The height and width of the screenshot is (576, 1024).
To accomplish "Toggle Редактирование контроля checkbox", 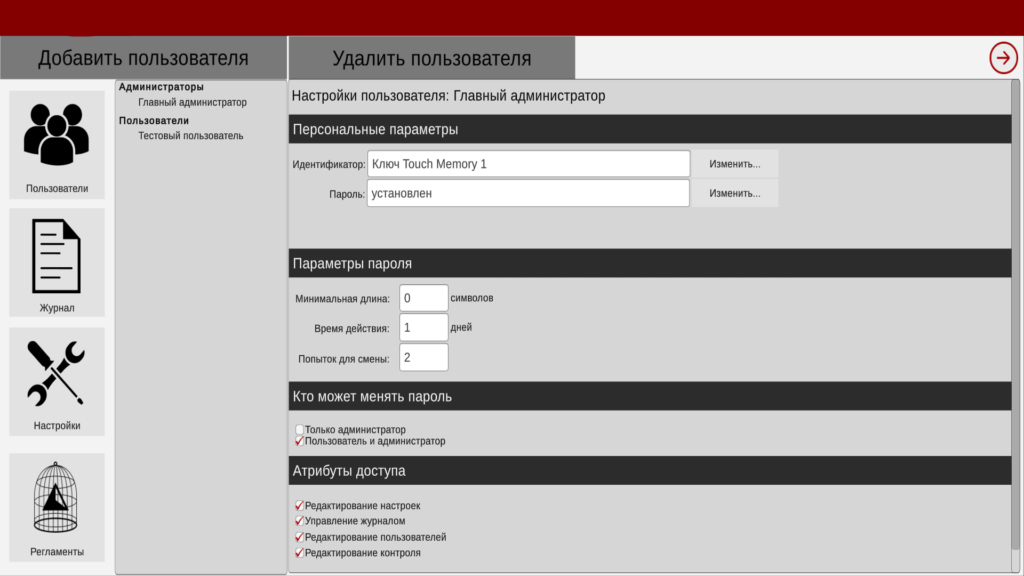I will (299, 553).
